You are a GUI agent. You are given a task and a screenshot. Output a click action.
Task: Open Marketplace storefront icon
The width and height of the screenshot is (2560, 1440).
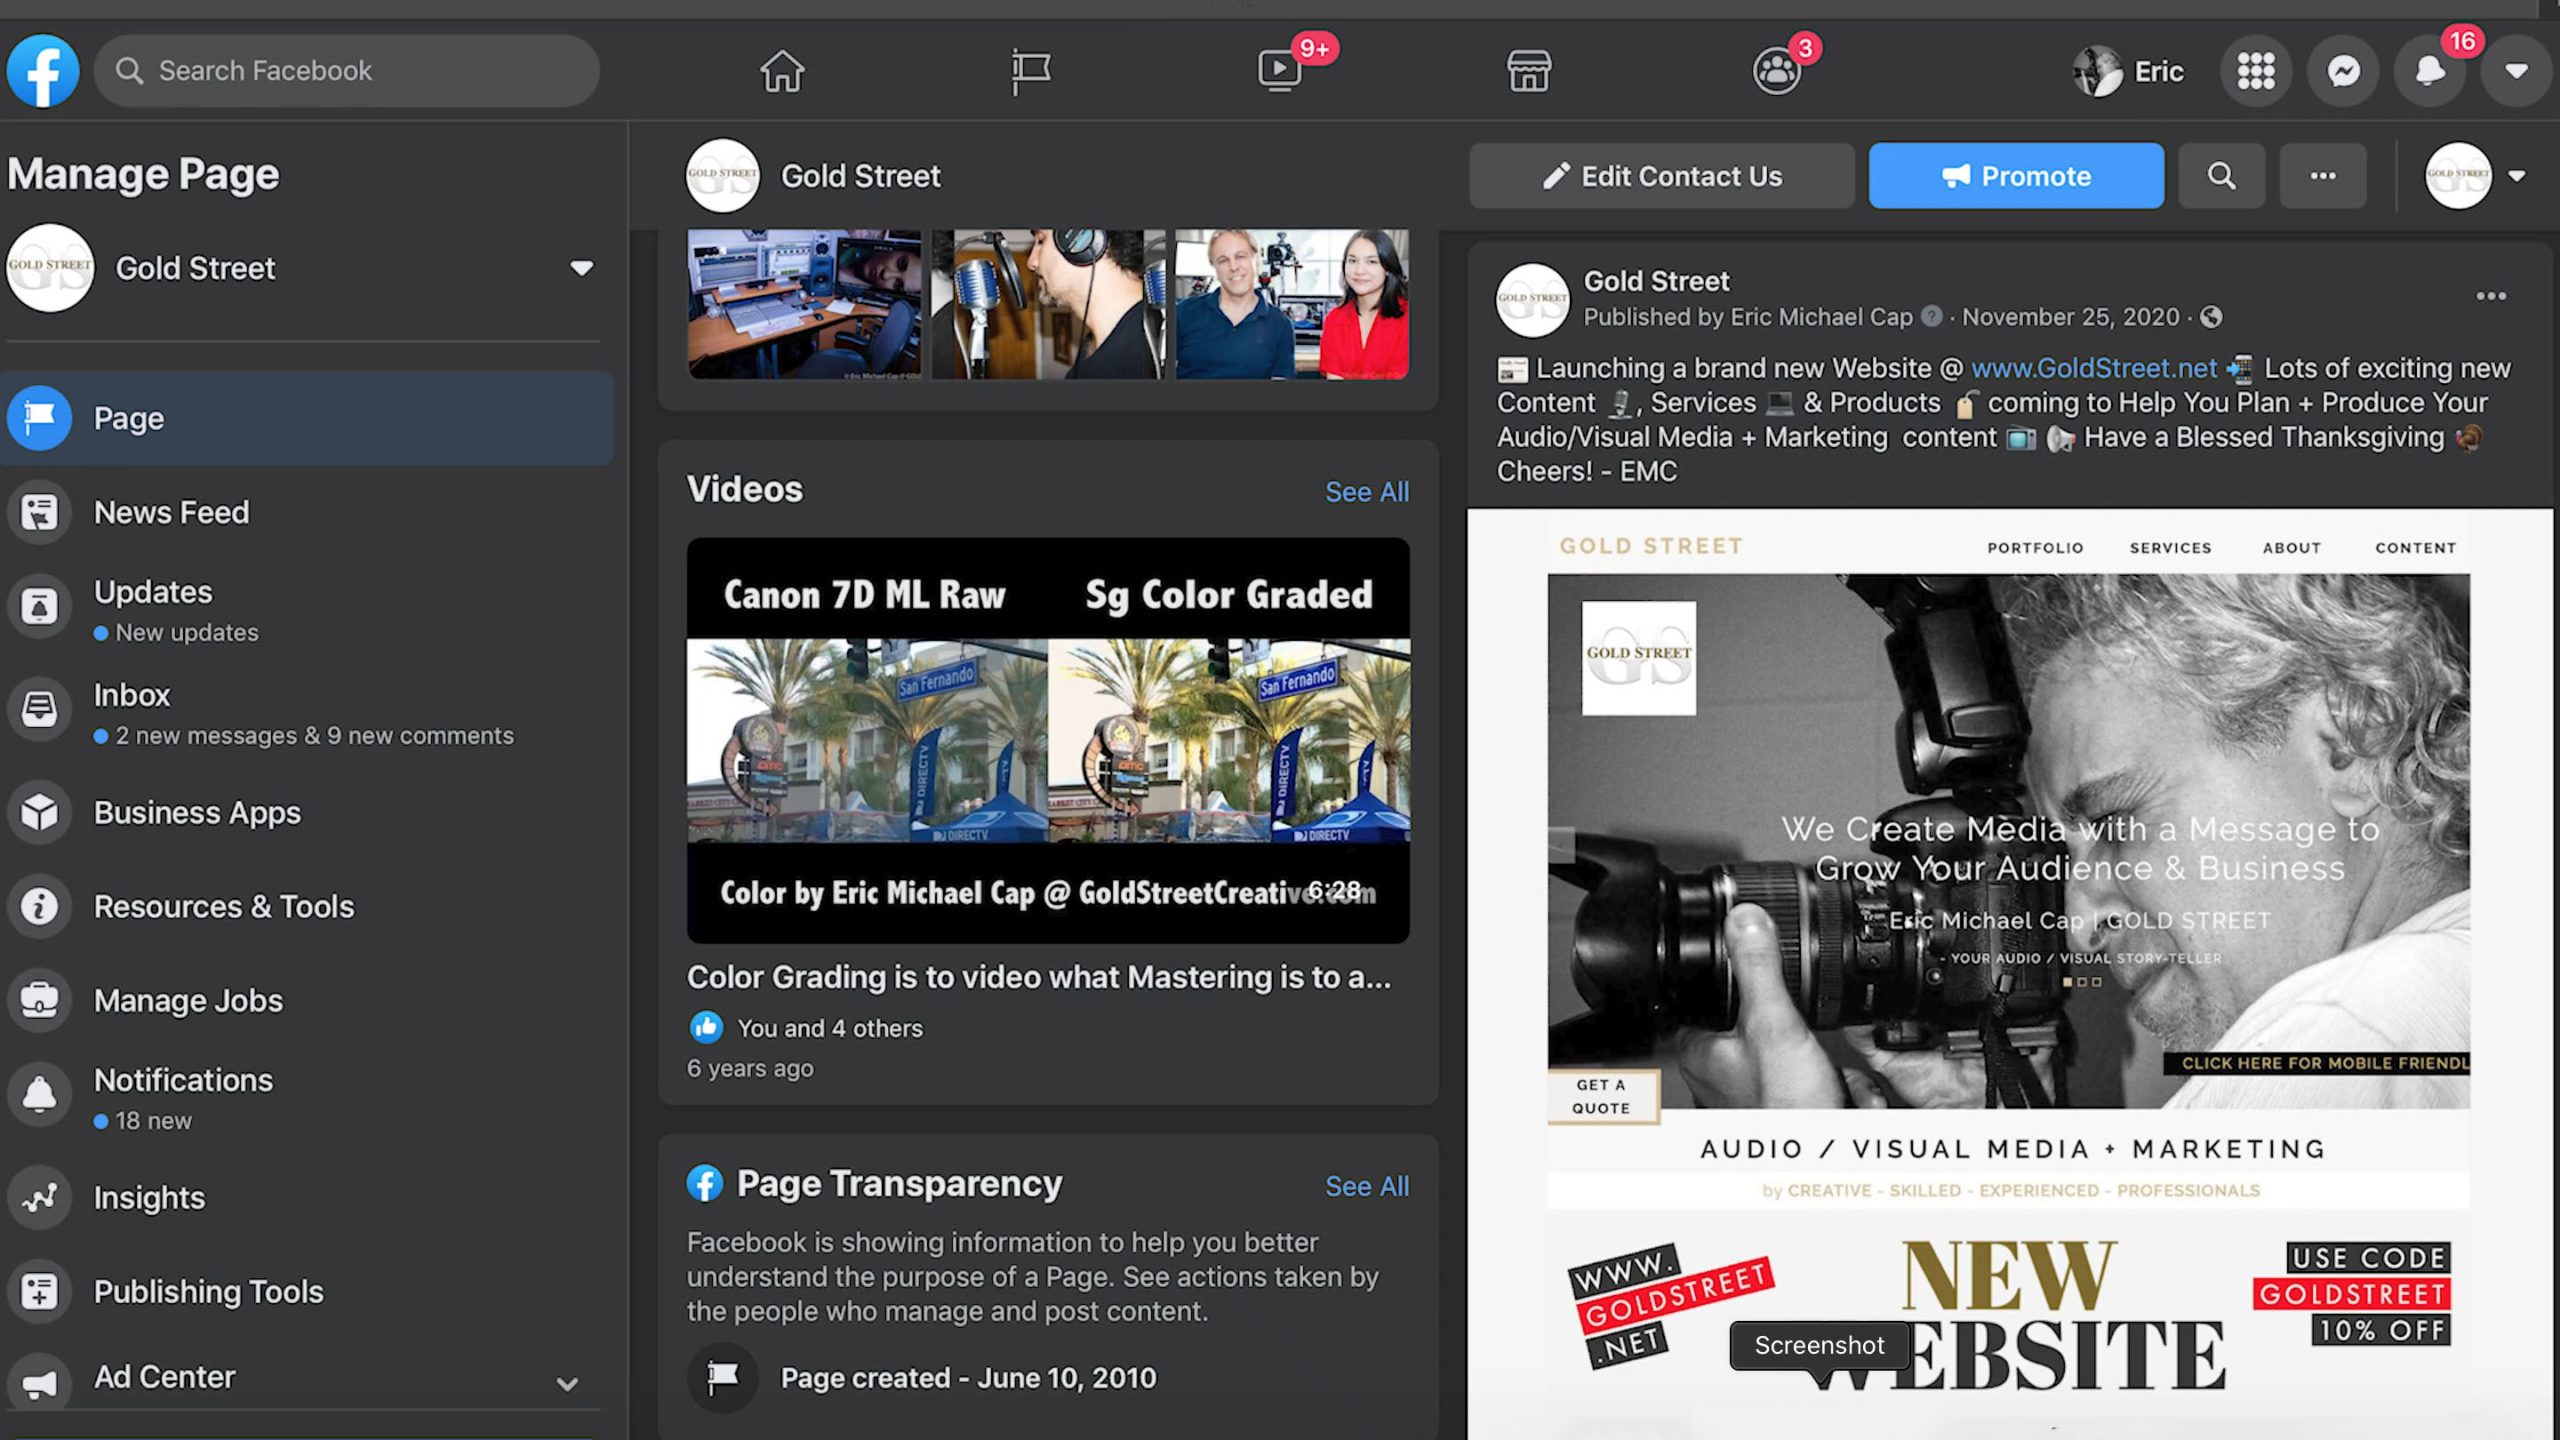(x=1529, y=71)
